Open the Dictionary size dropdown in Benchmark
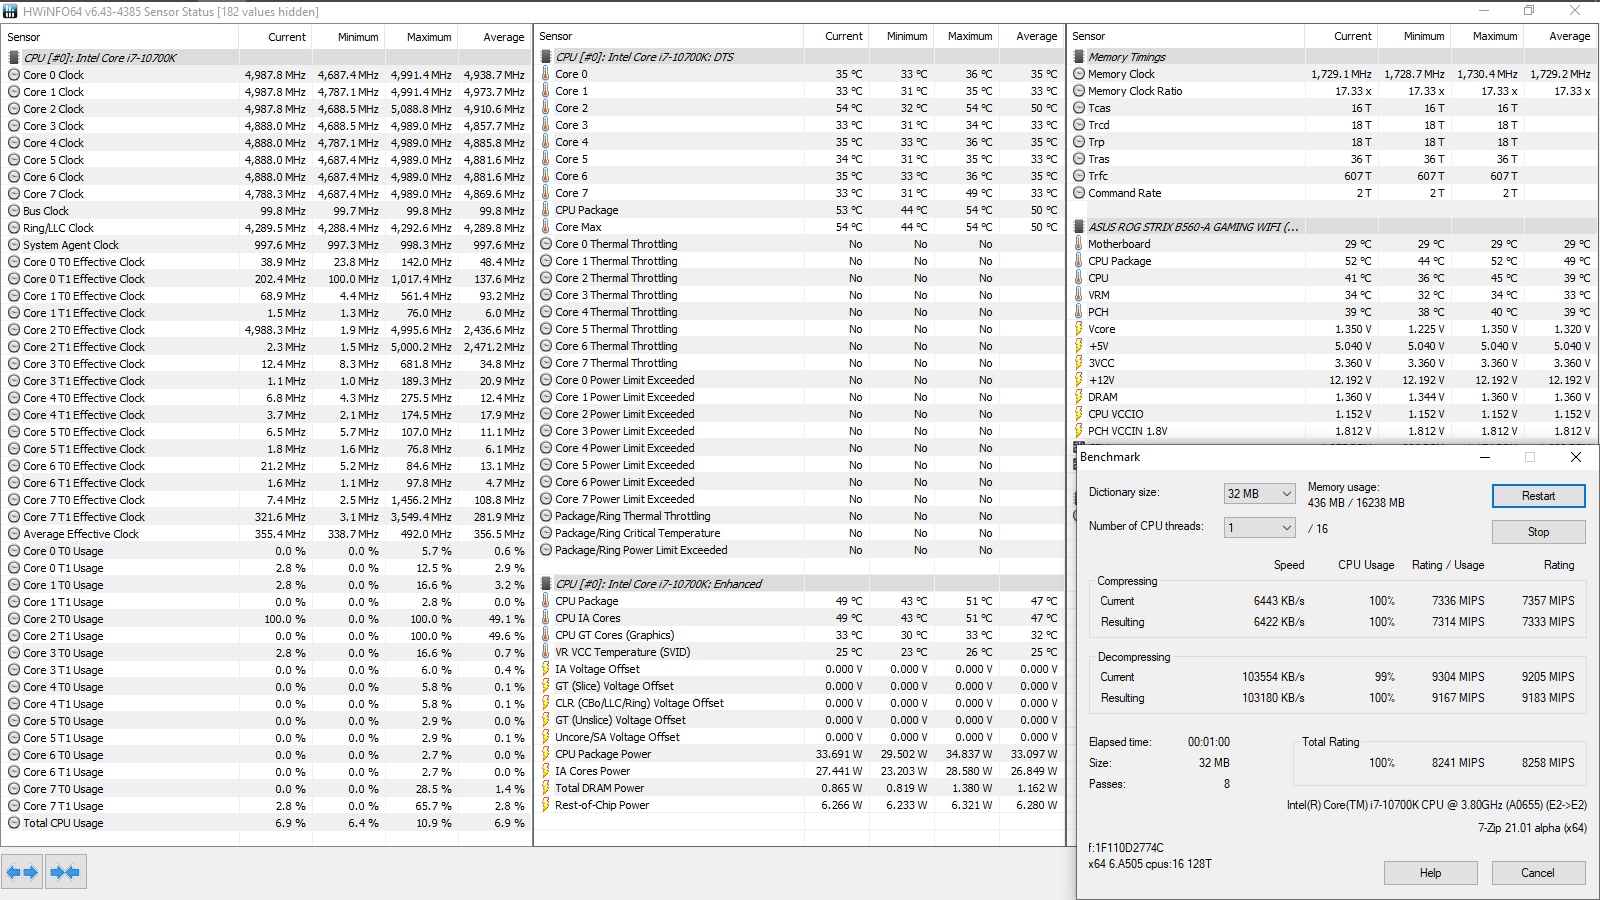1600x900 pixels. click(x=1260, y=493)
